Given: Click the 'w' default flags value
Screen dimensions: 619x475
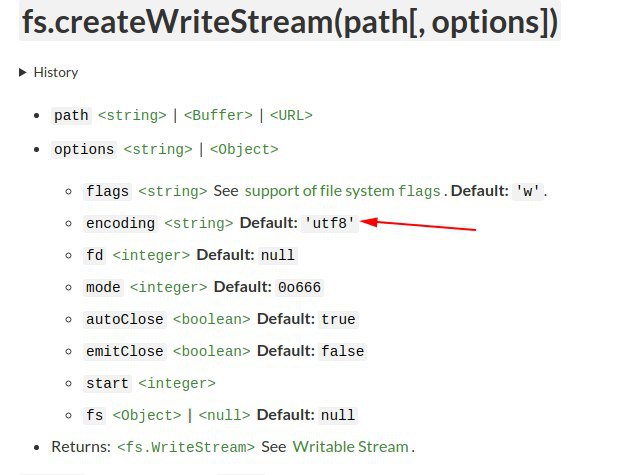Looking at the screenshot, I should point(528,192).
